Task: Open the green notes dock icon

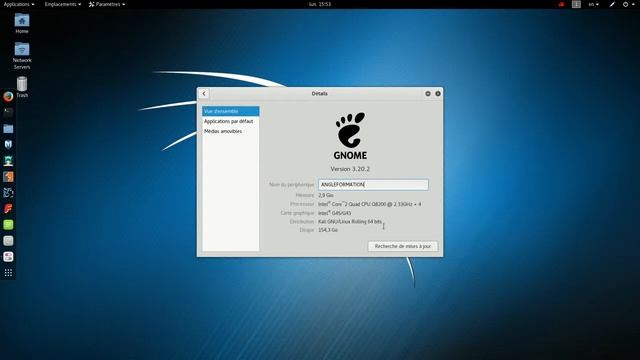Action: coord(8,224)
